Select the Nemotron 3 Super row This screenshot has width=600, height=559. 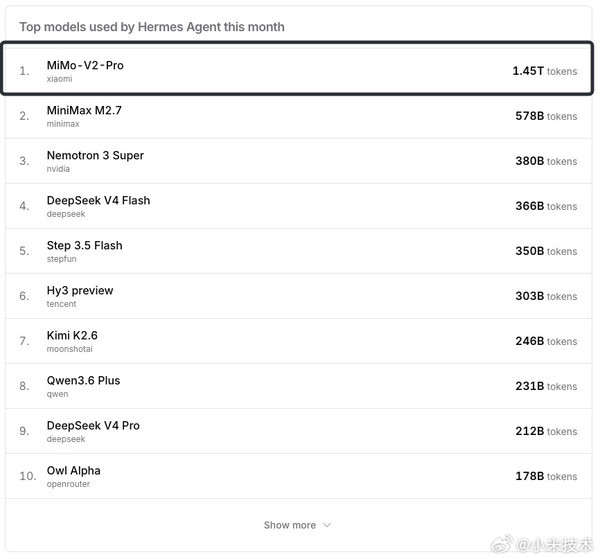point(298,161)
